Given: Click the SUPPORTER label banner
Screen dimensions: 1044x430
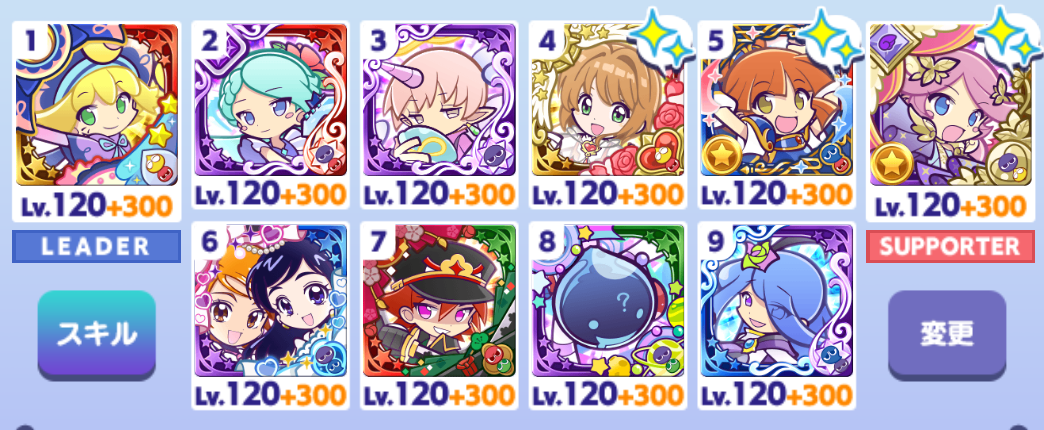Looking at the screenshot, I should point(950,246).
